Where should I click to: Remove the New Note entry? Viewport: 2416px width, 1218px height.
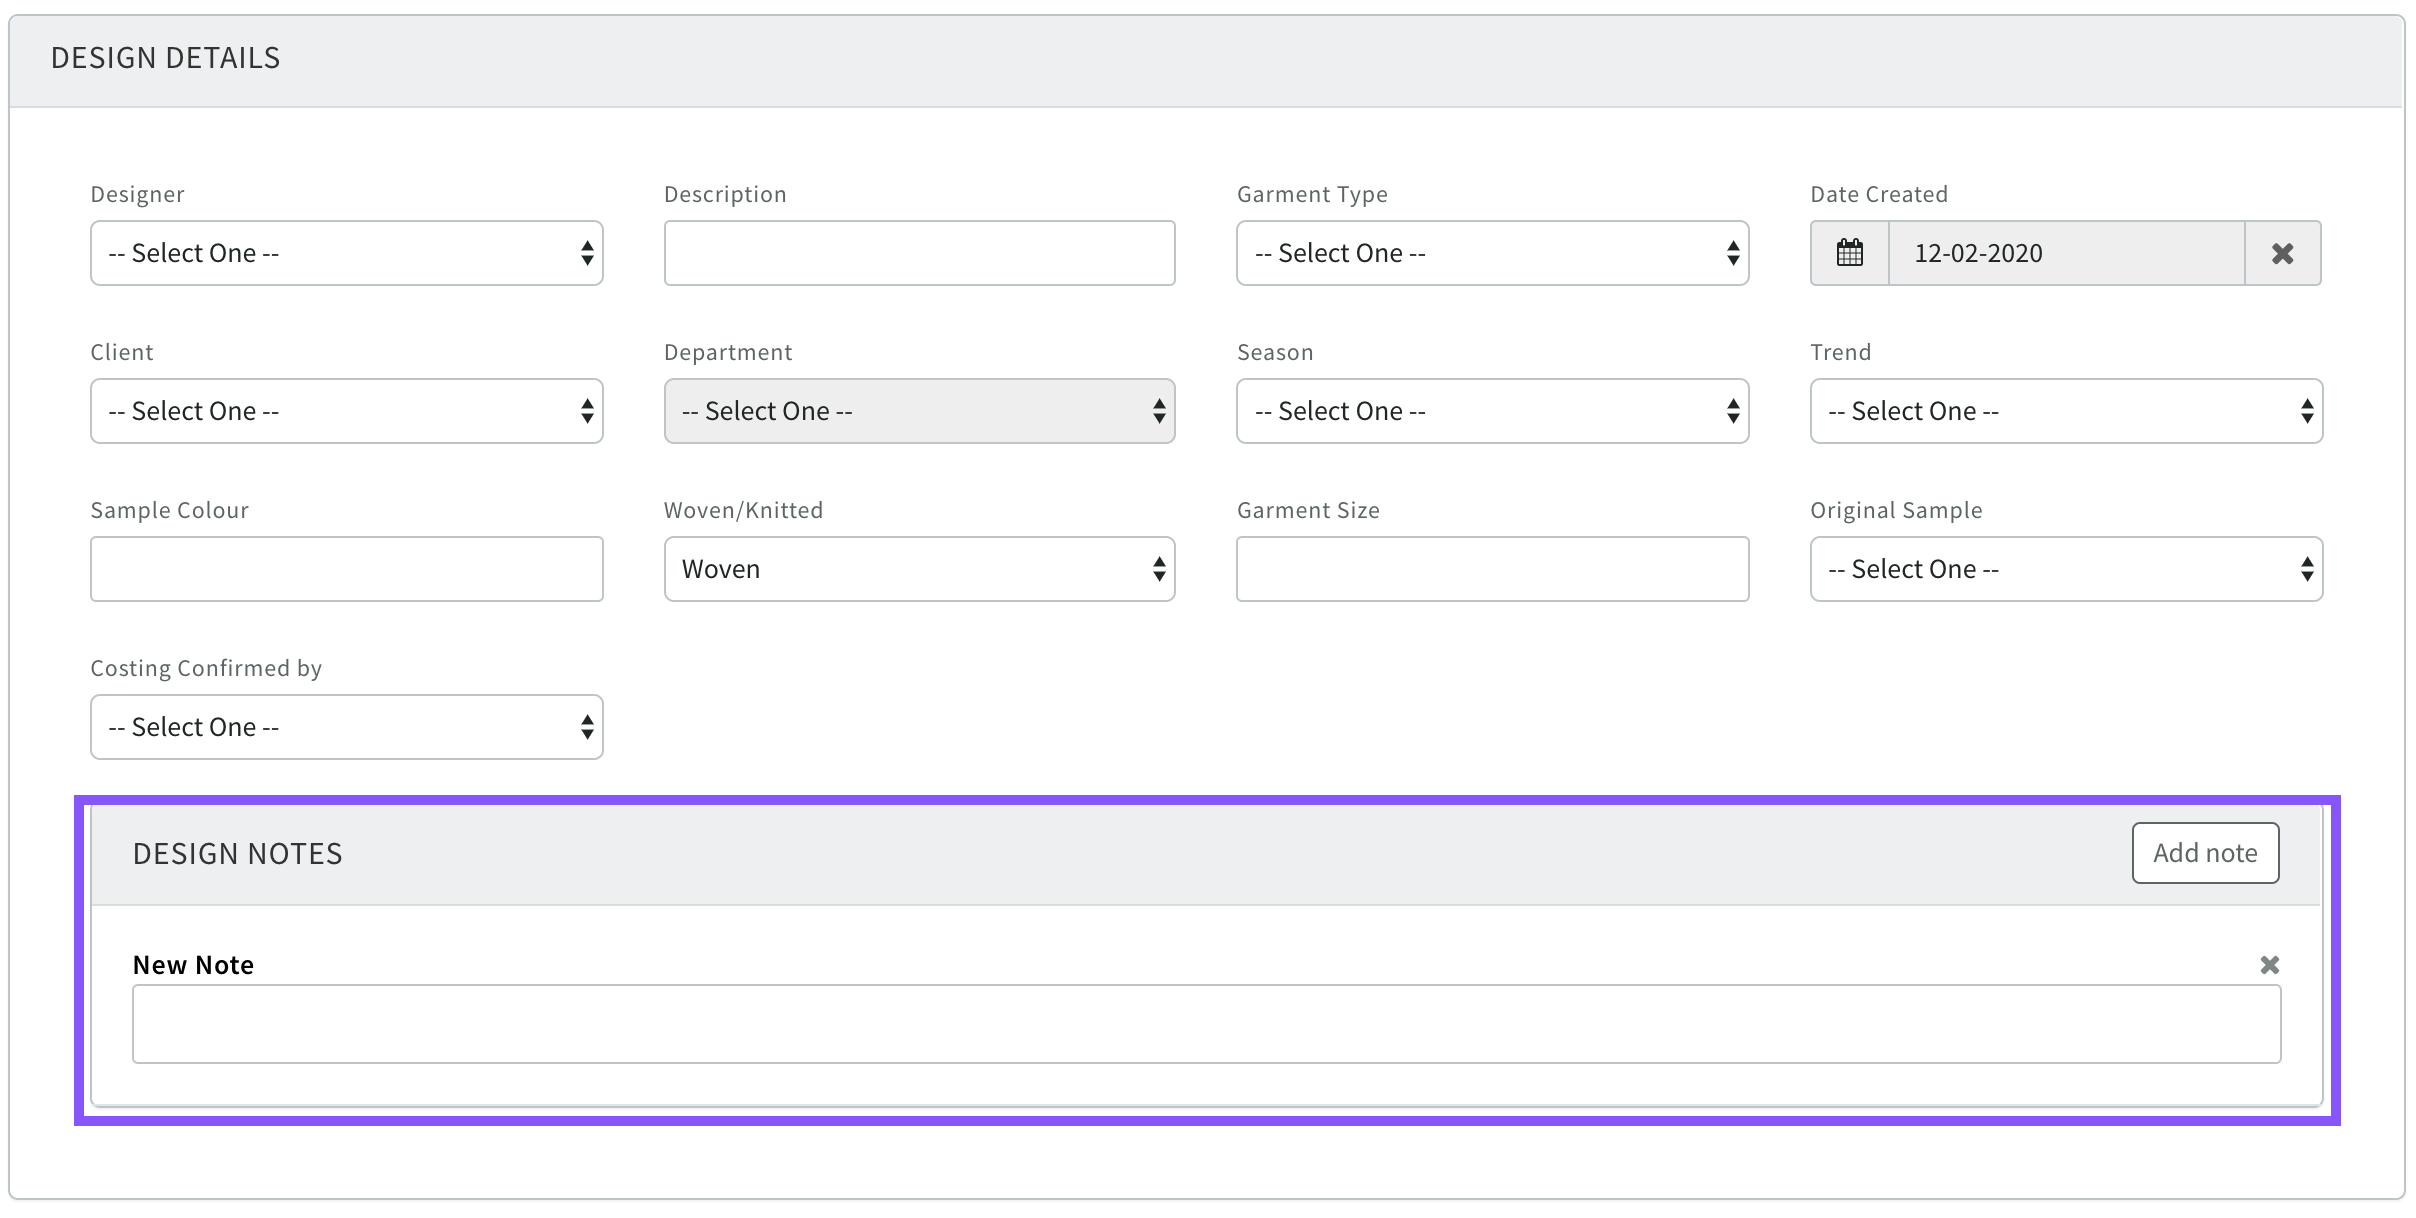click(x=2269, y=965)
